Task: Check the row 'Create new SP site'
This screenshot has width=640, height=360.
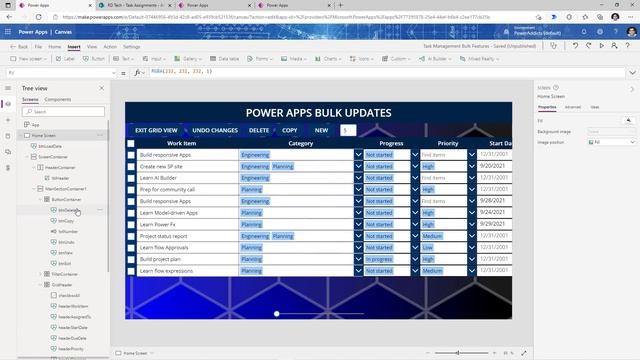Action: pos(131,167)
